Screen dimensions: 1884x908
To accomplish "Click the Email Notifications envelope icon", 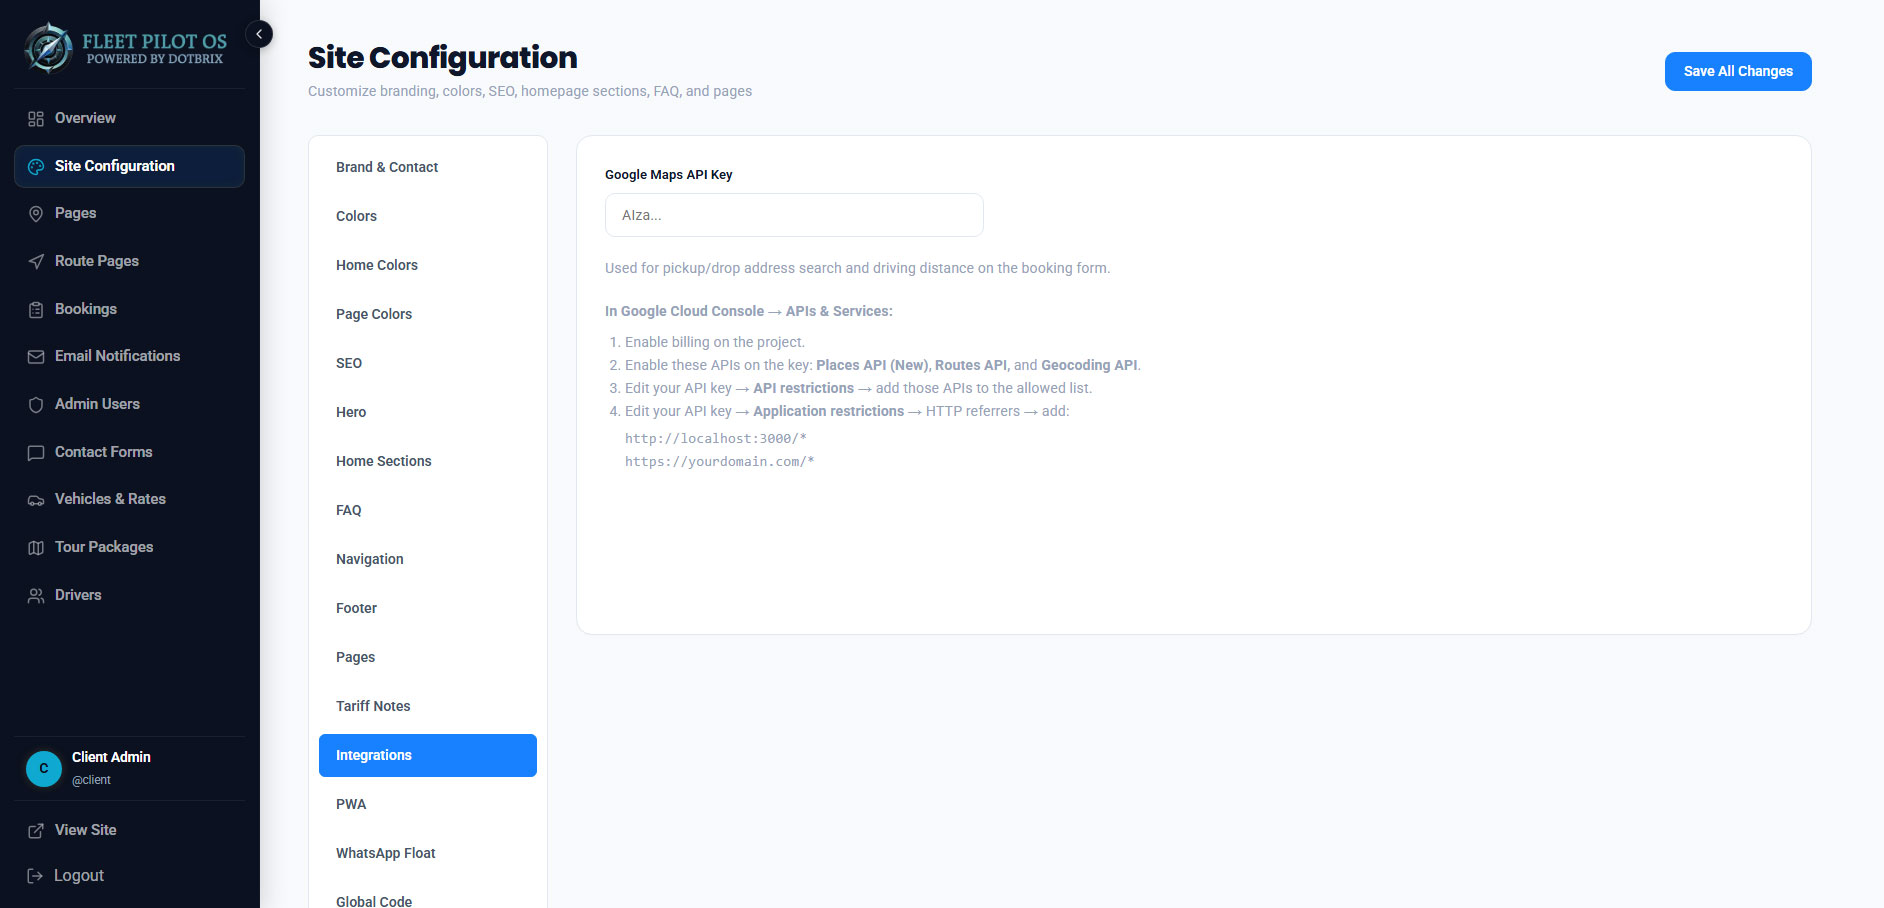I will [x=36, y=357].
